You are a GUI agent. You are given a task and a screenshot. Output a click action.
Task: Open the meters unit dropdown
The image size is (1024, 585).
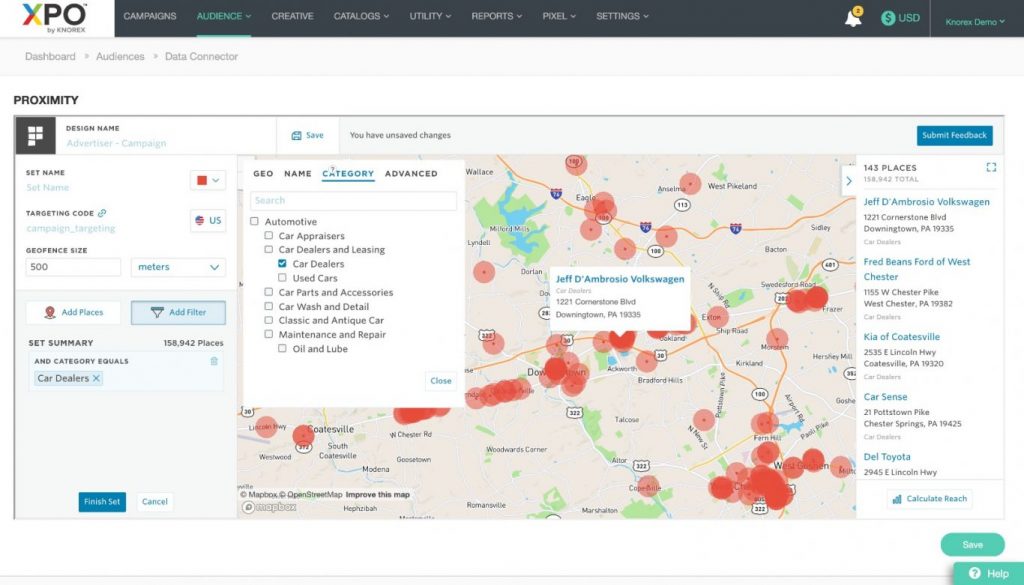(178, 267)
